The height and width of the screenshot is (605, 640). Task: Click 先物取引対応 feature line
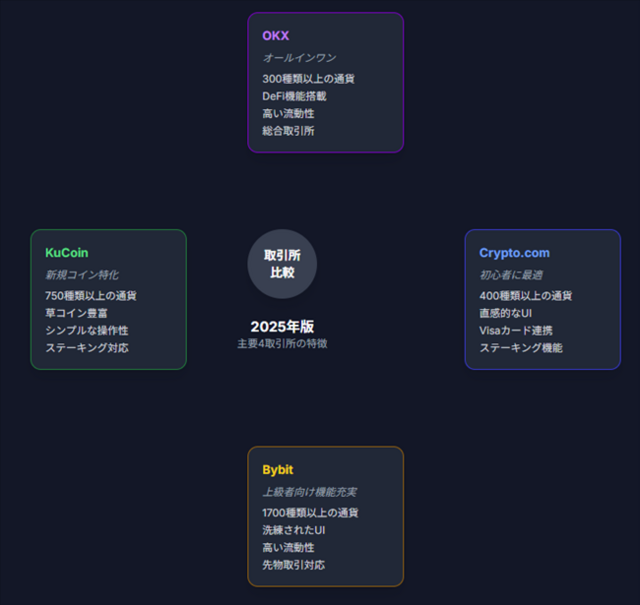tap(293, 565)
